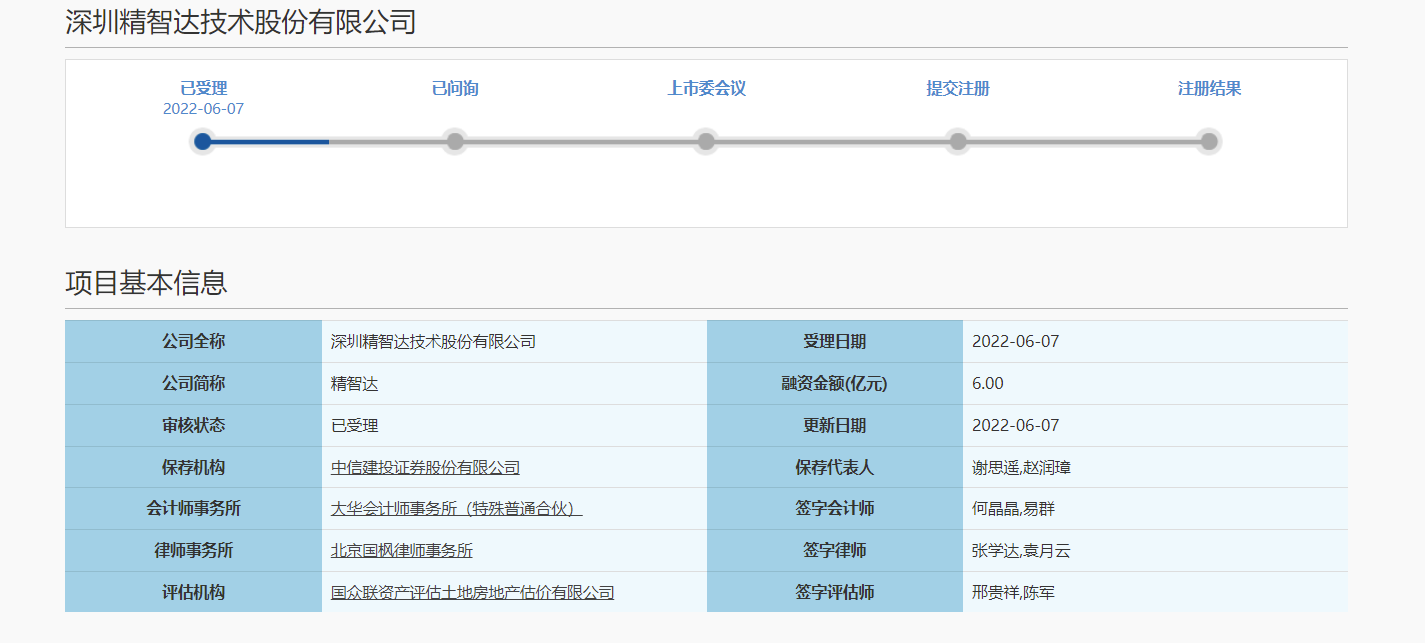
Task: Click the 签字律师 header cell
Action: (x=835, y=550)
